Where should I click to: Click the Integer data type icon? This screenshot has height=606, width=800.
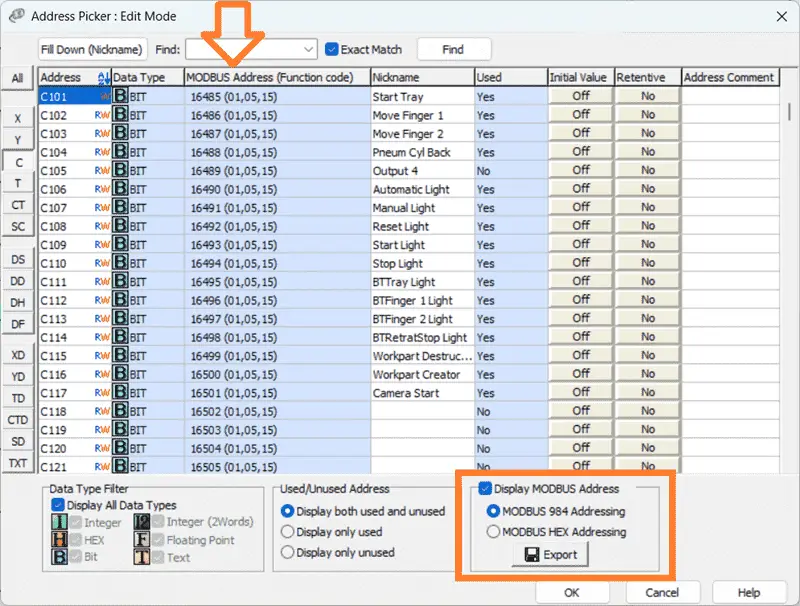59,522
